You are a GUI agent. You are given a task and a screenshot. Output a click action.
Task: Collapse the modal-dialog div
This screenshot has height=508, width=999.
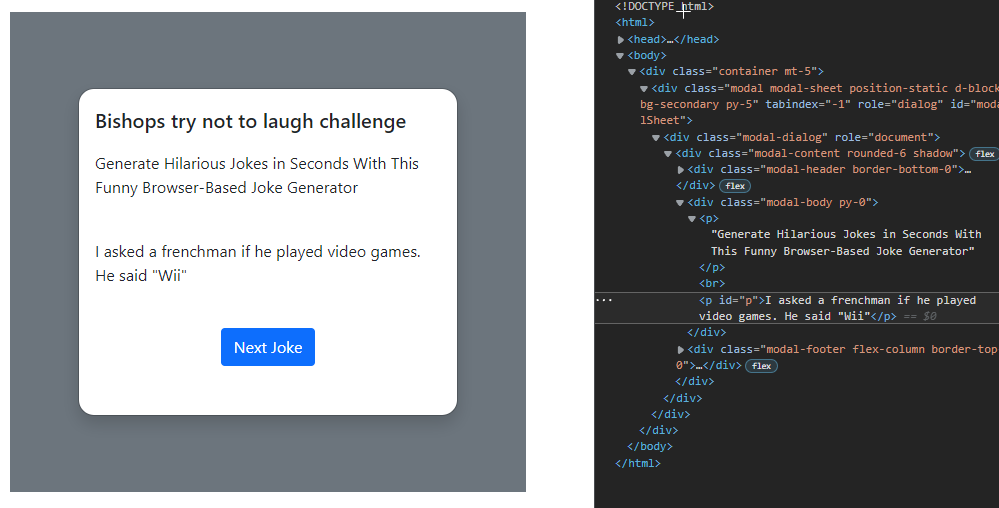click(656, 137)
